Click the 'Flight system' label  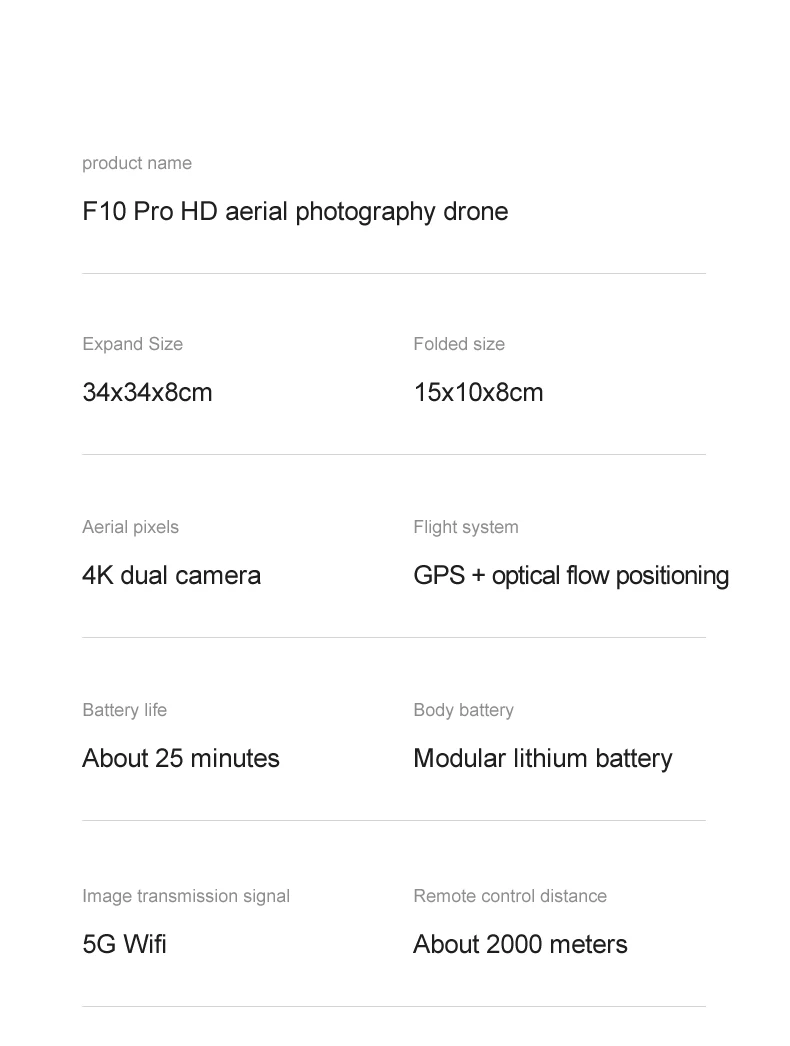466,527
